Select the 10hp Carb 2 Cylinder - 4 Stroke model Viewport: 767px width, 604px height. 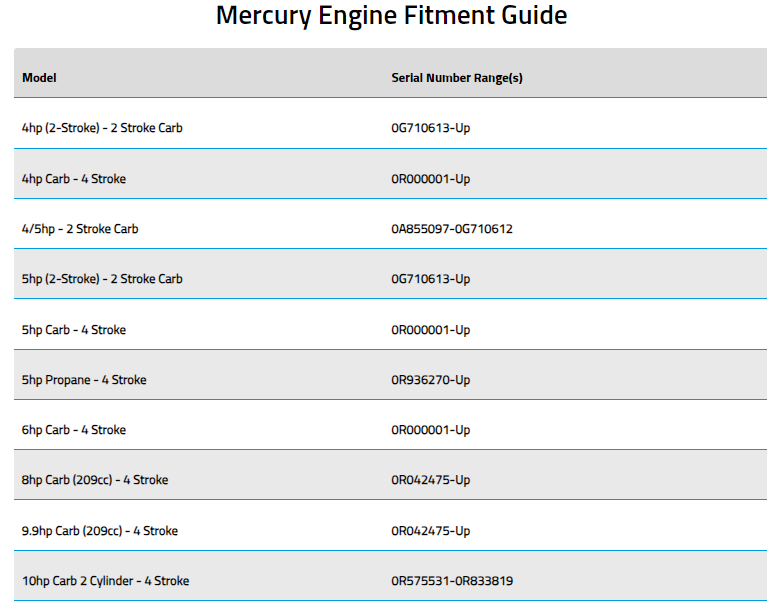coord(105,581)
